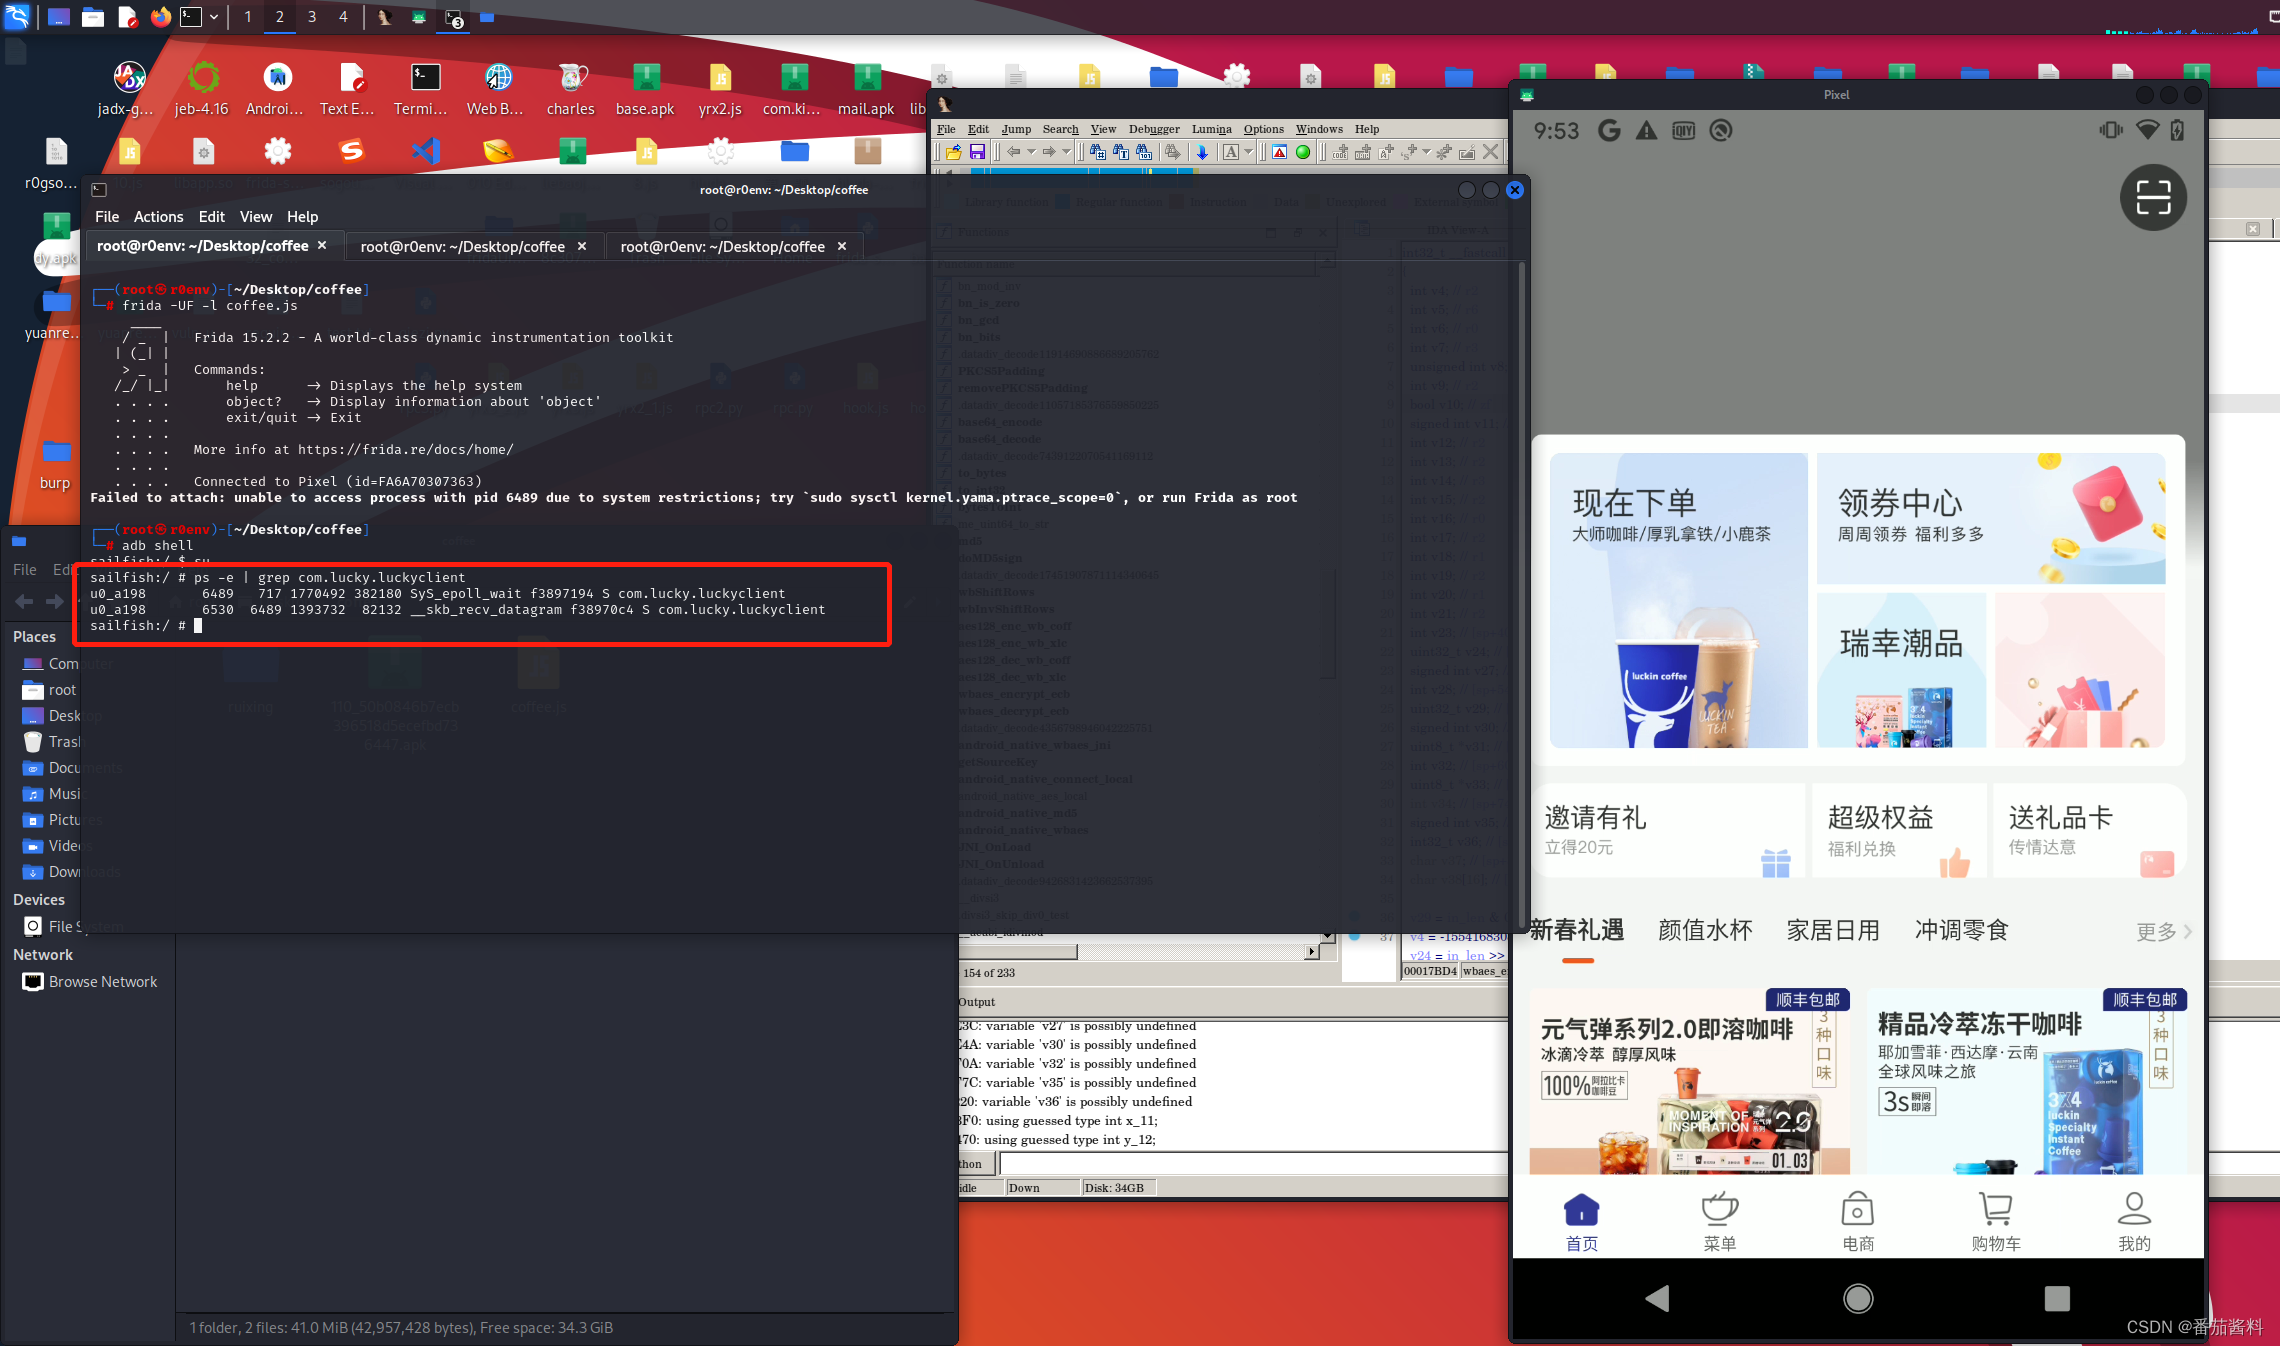Screen dimensions: 2280x1346
Task: Launch Android Studio desktop shortcut
Action: point(276,89)
